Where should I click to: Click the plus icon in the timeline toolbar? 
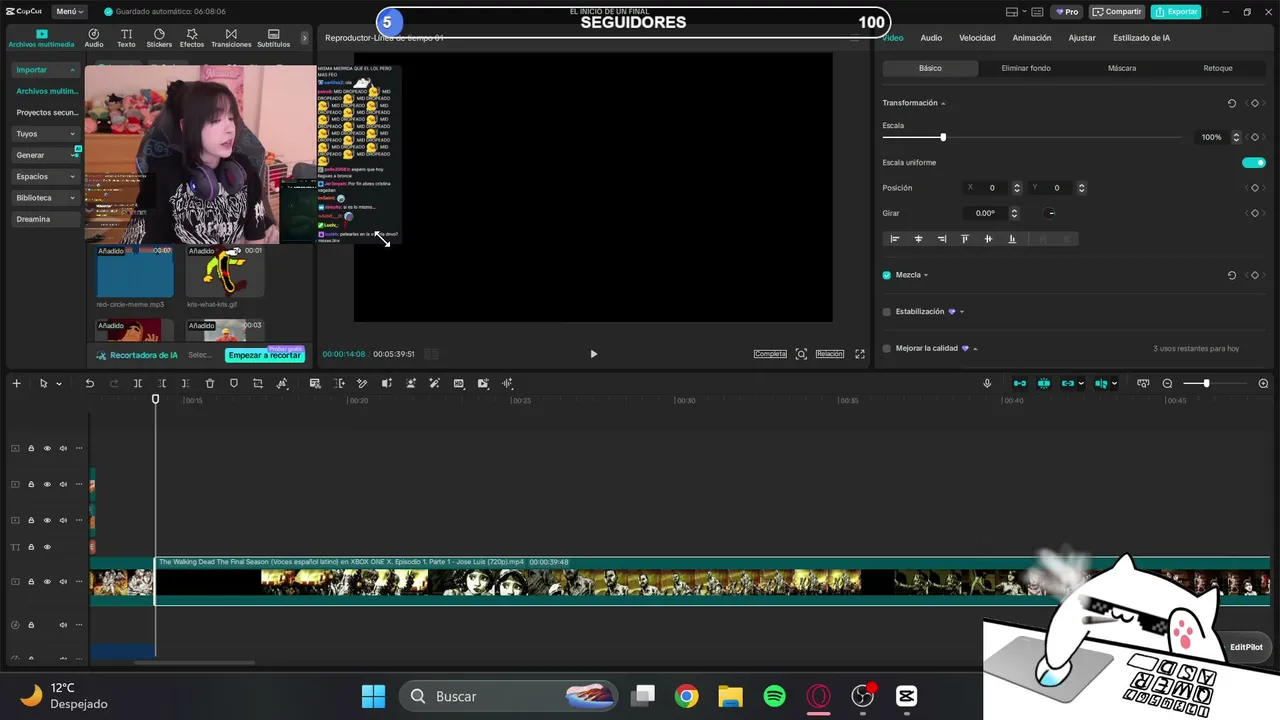pos(16,384)
